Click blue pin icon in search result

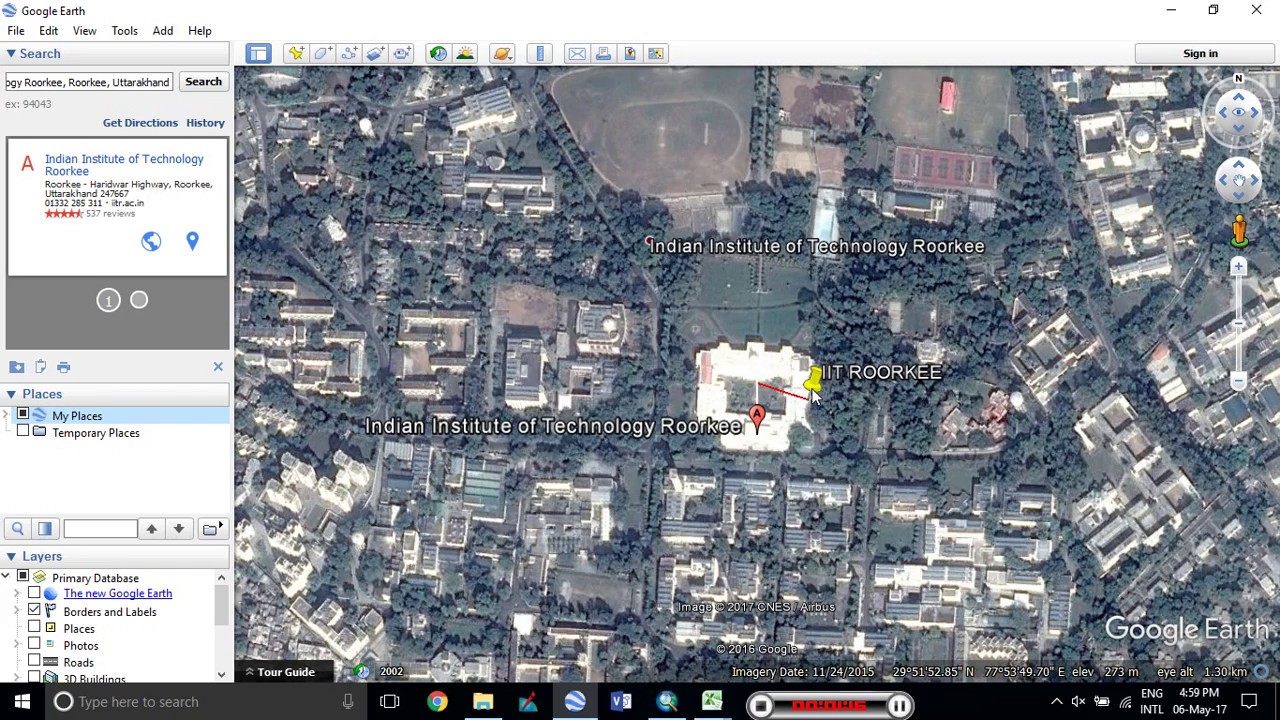tap(192, 241)
